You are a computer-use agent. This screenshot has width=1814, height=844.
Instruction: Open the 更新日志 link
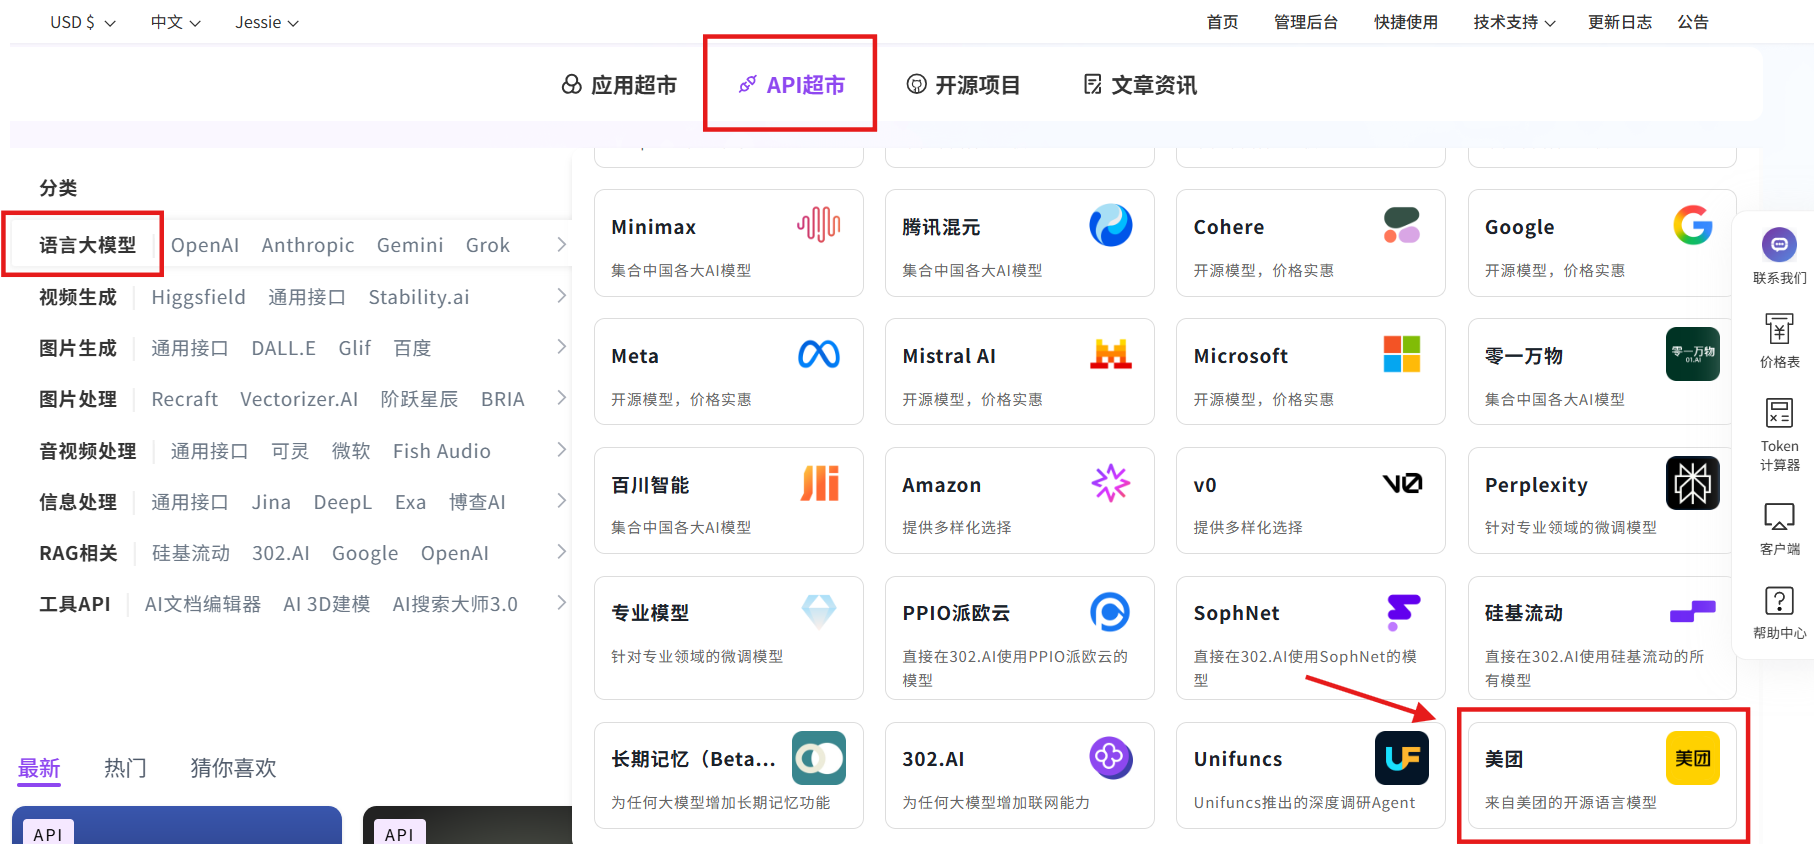coord(1619,22)
